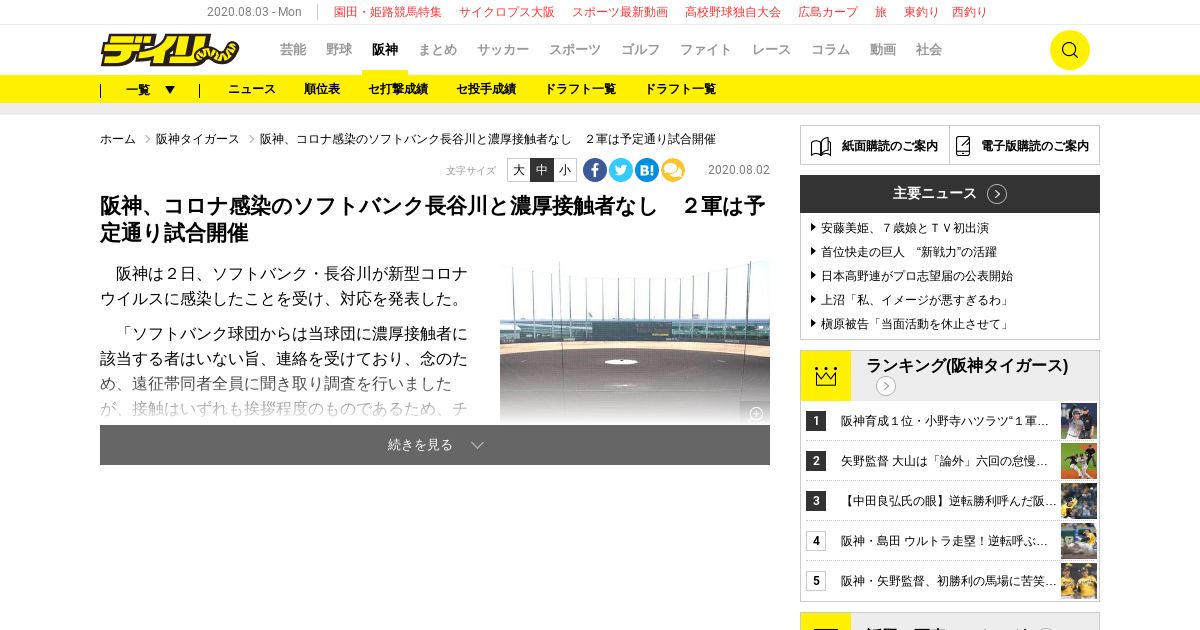Share article on Twitter
This screenshot has height=630, width=1200.
coord(621,170)
